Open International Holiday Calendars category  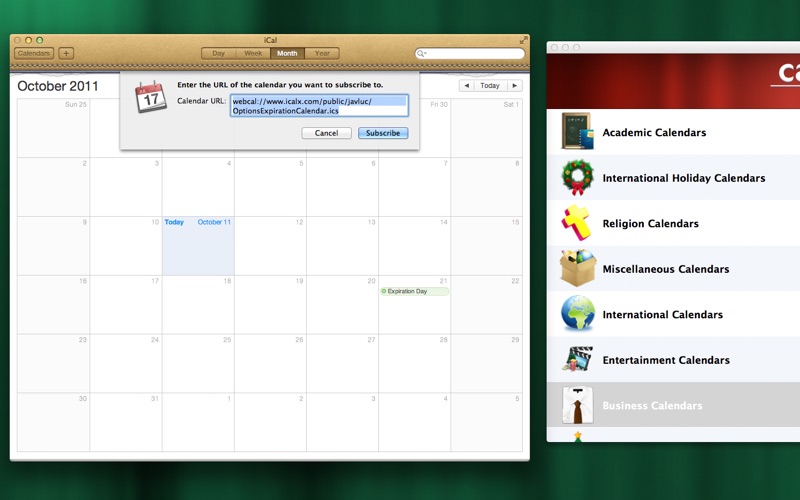[x=673, y=178]
